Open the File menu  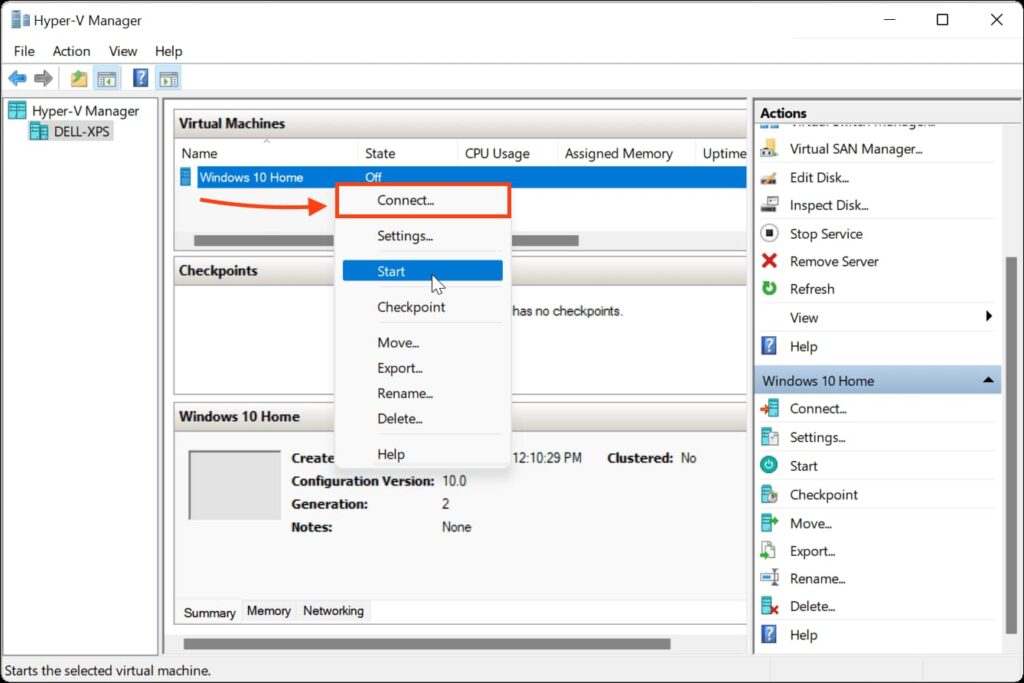[24, 51]
